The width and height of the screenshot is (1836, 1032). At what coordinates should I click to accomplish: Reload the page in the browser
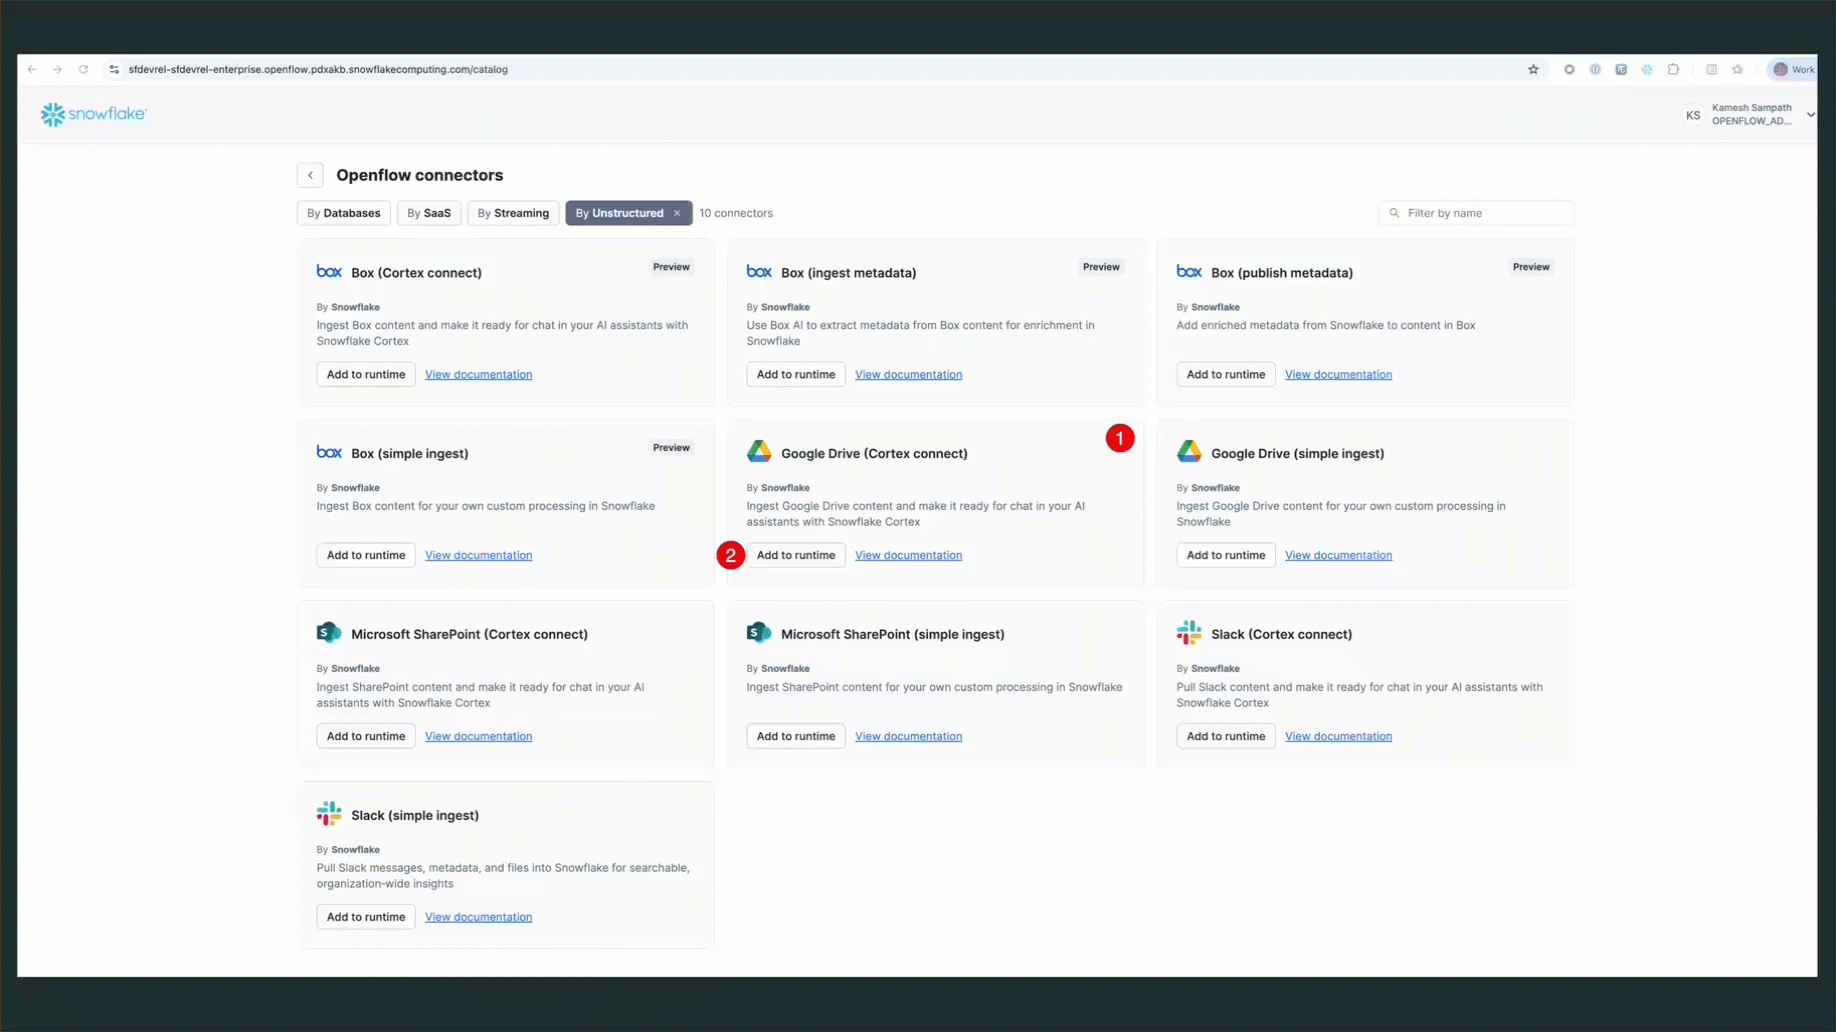pyautogui.click(x=84, y=69)
